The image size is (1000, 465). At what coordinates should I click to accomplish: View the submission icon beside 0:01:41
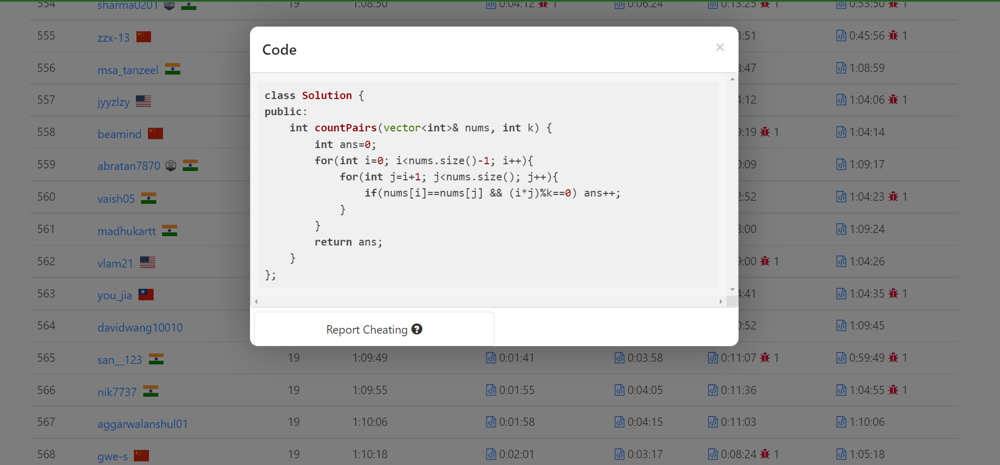[x=491, y=358]
